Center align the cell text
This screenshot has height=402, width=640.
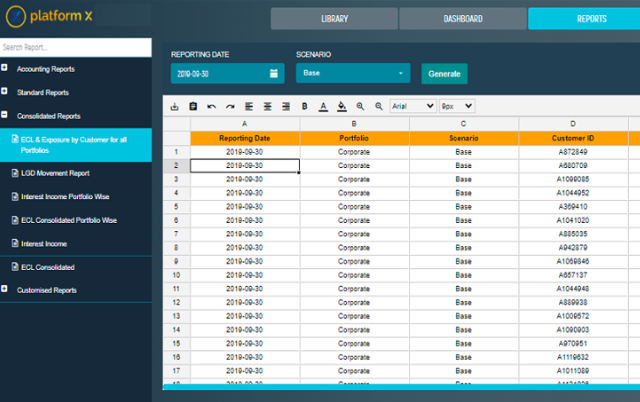[x=267, y=106]
